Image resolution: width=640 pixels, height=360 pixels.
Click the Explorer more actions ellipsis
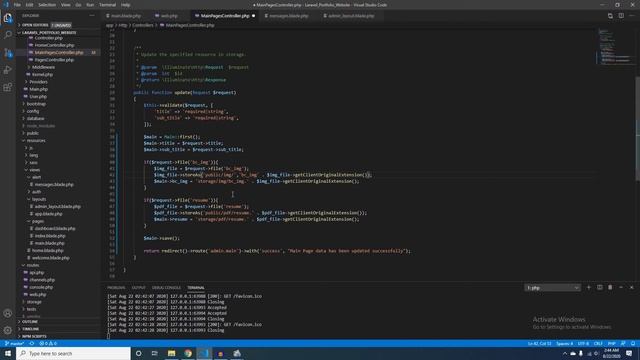(92, 16)
